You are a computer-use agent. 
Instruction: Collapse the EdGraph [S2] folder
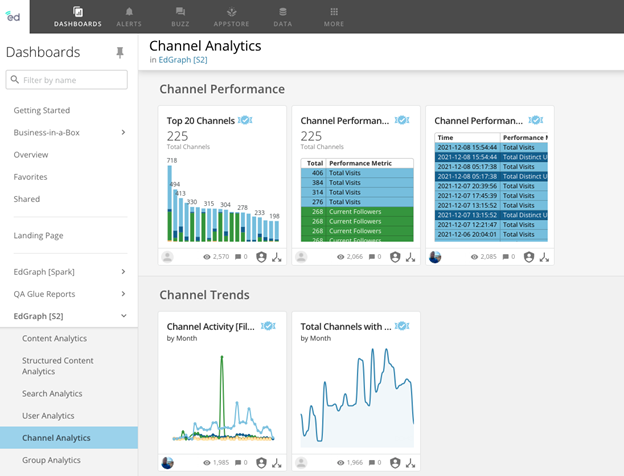point(123,316)
